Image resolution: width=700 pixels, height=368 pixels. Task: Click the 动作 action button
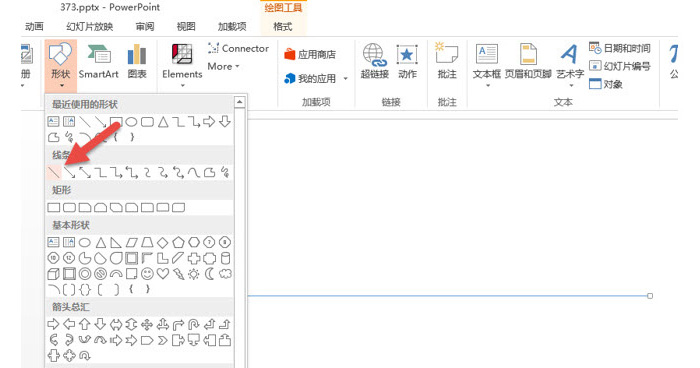coord(407,61)
